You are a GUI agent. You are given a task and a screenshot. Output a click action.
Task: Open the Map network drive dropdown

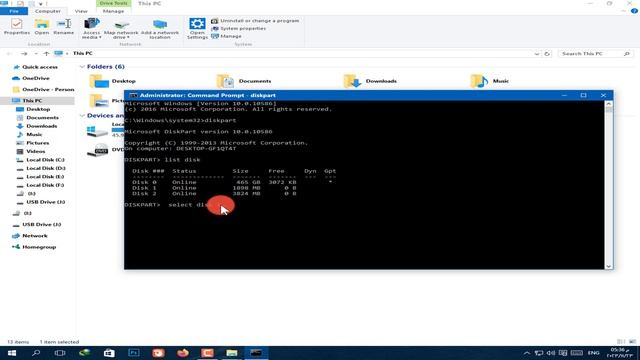click(121, 29)
